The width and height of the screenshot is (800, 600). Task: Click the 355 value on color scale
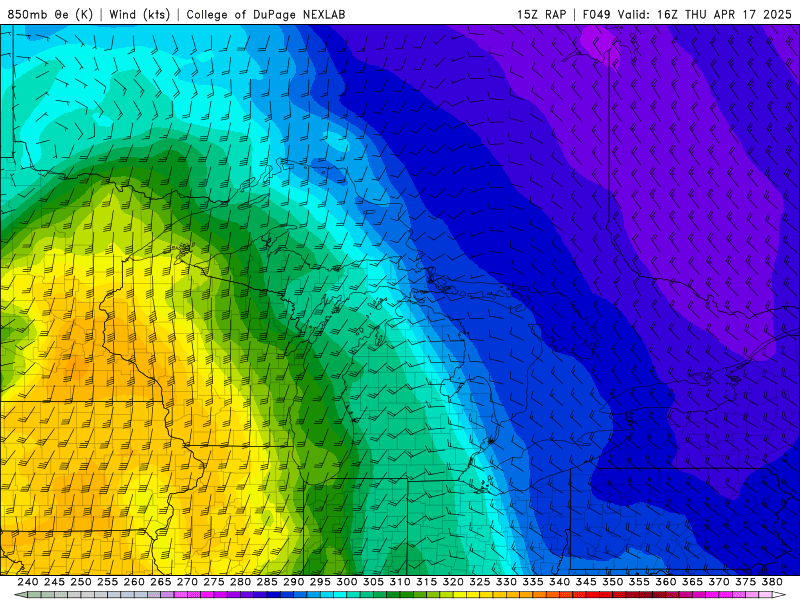click(x=639, y=582)
